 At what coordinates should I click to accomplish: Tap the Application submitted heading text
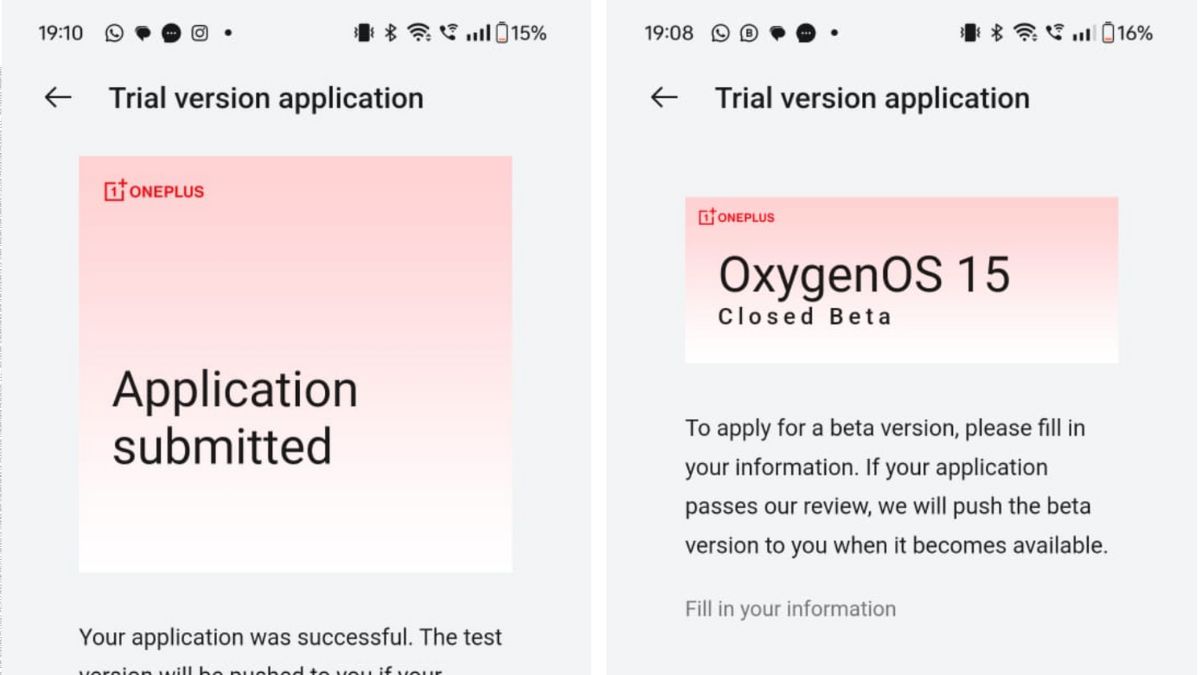(x=234, y=417)
